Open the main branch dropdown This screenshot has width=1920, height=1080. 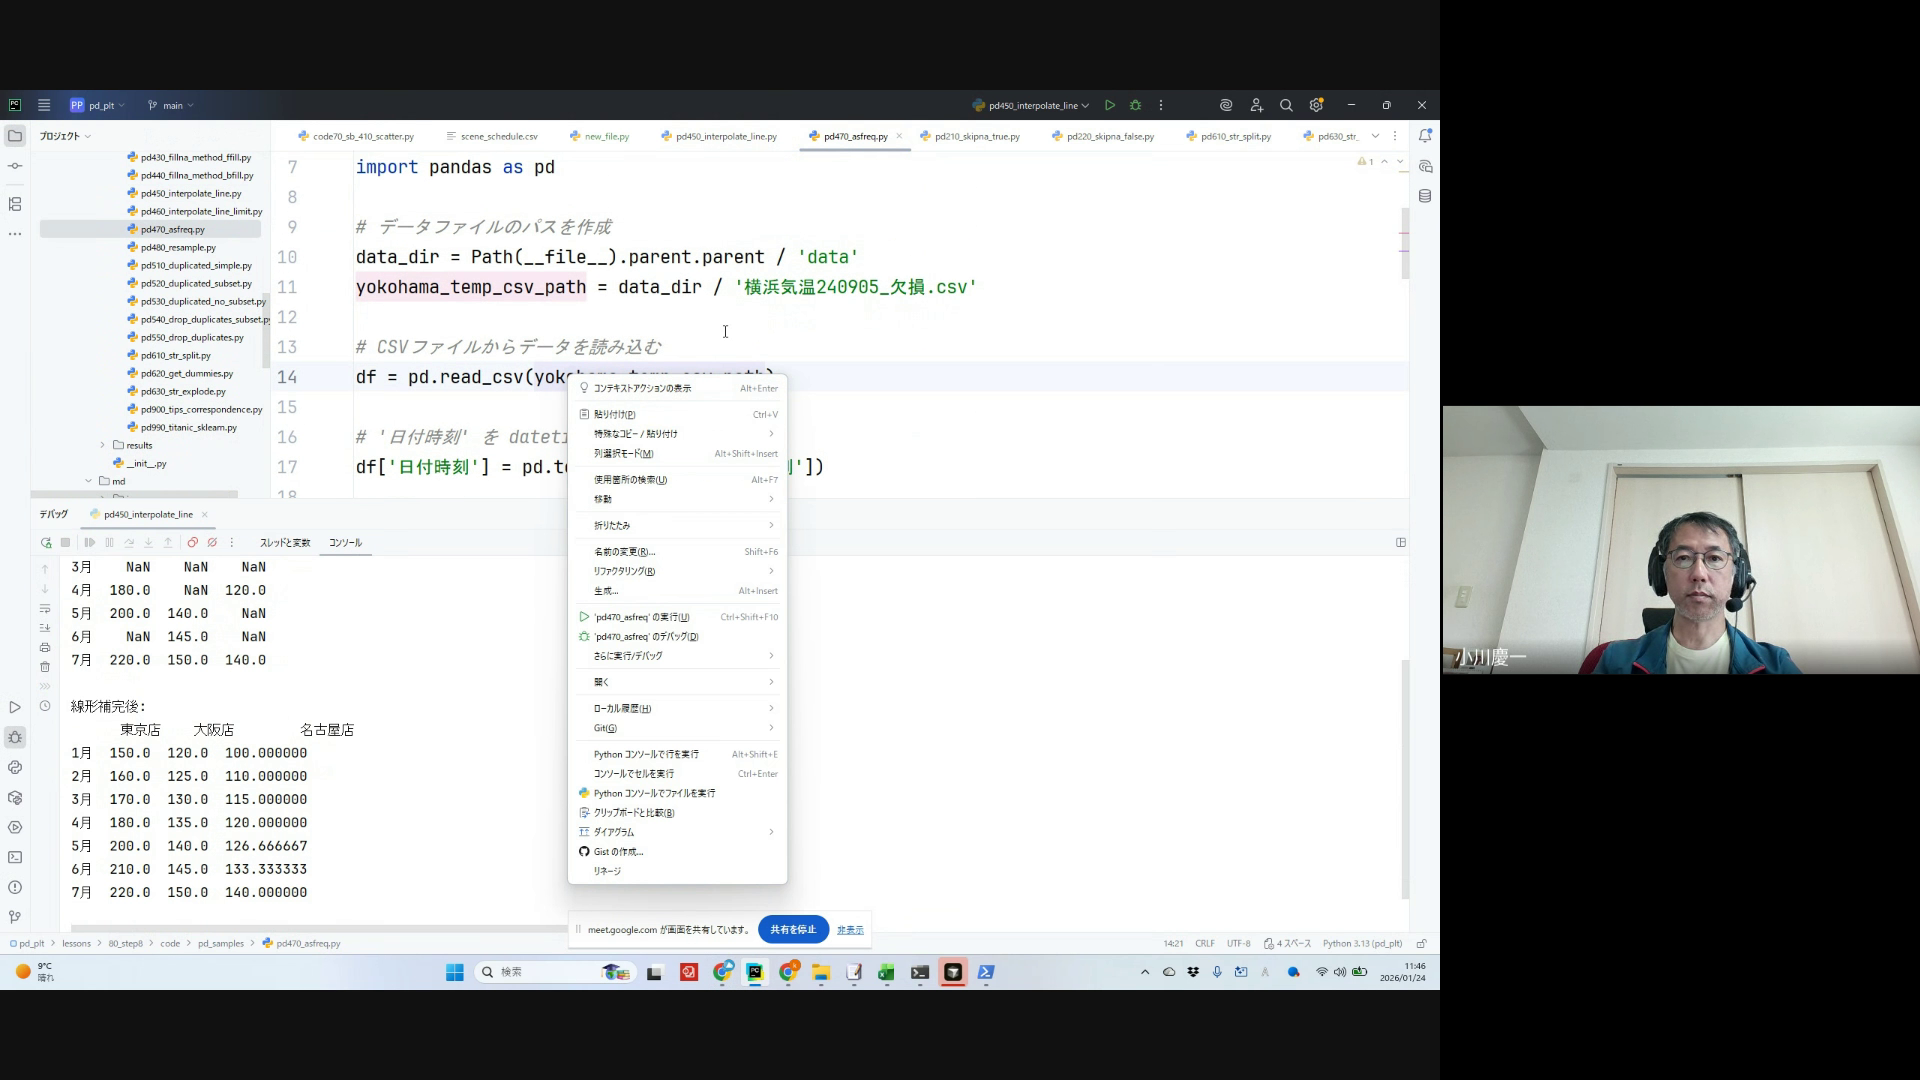[172, 105]
